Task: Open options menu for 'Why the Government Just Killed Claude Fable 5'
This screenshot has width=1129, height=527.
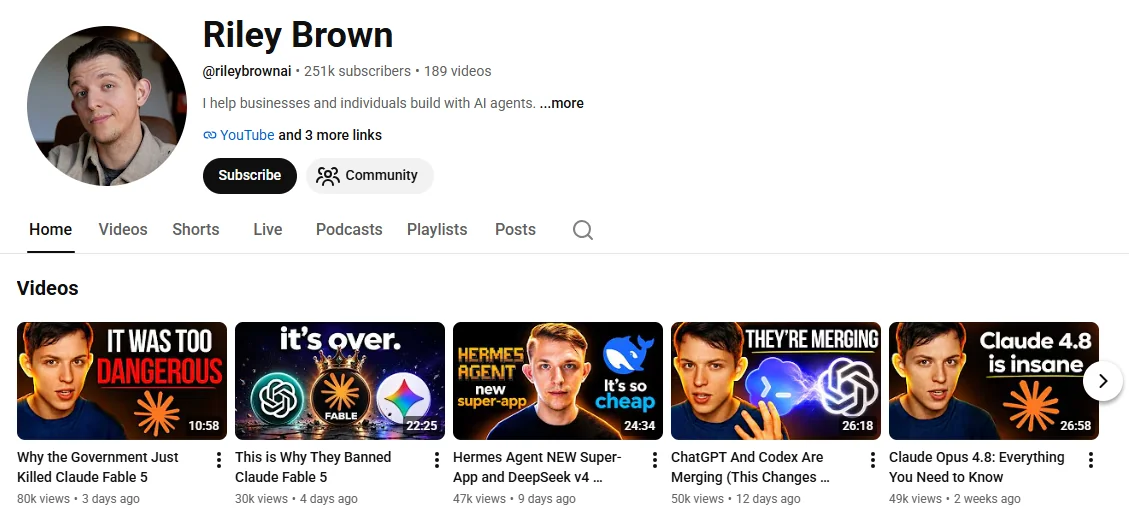Action: pyautogui.click(x=219, y=460)
